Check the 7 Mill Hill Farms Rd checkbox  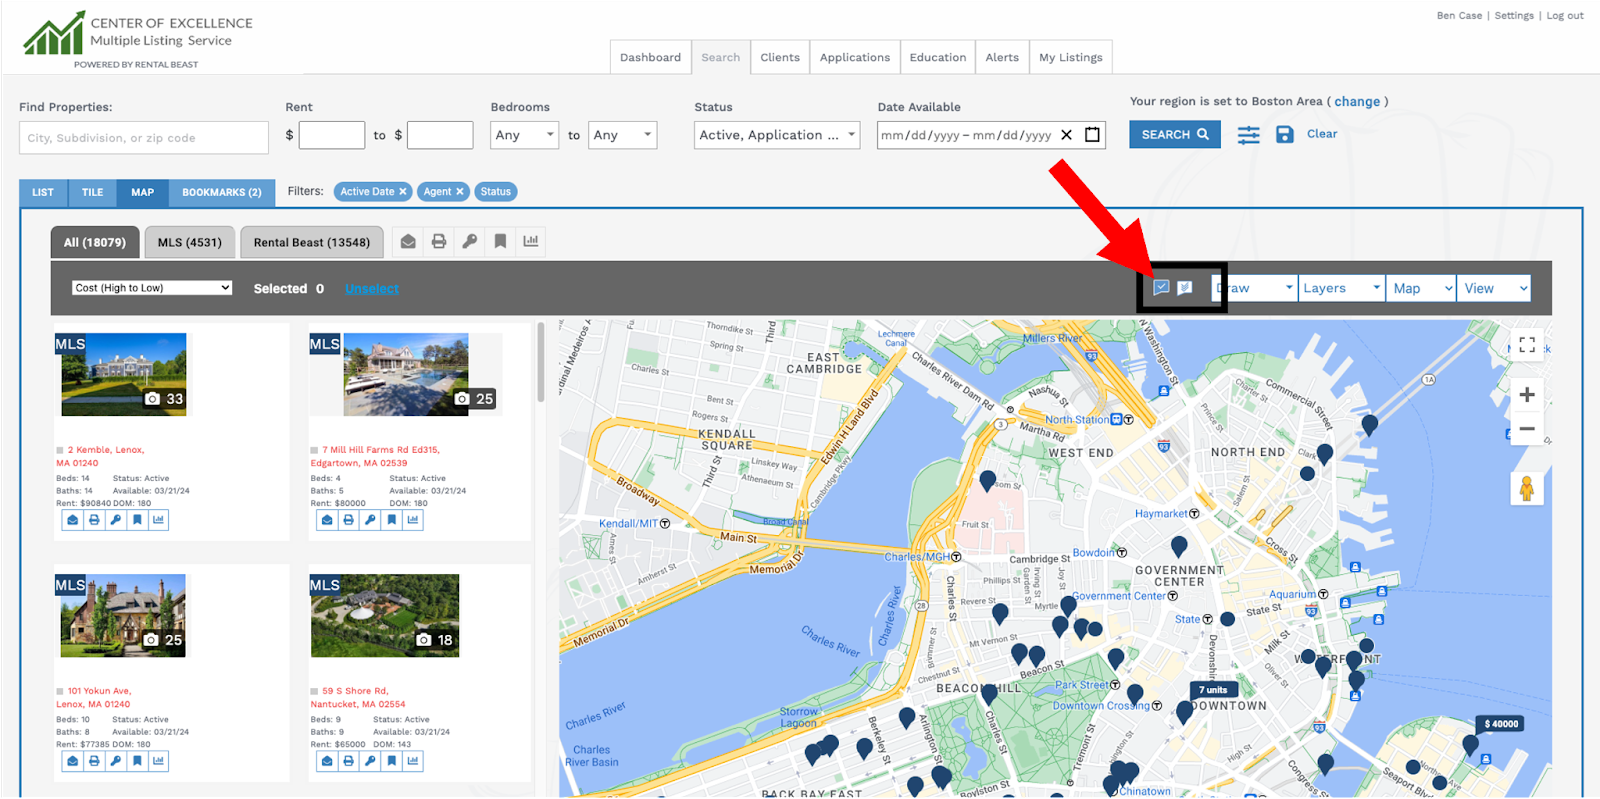pos(314,451)
